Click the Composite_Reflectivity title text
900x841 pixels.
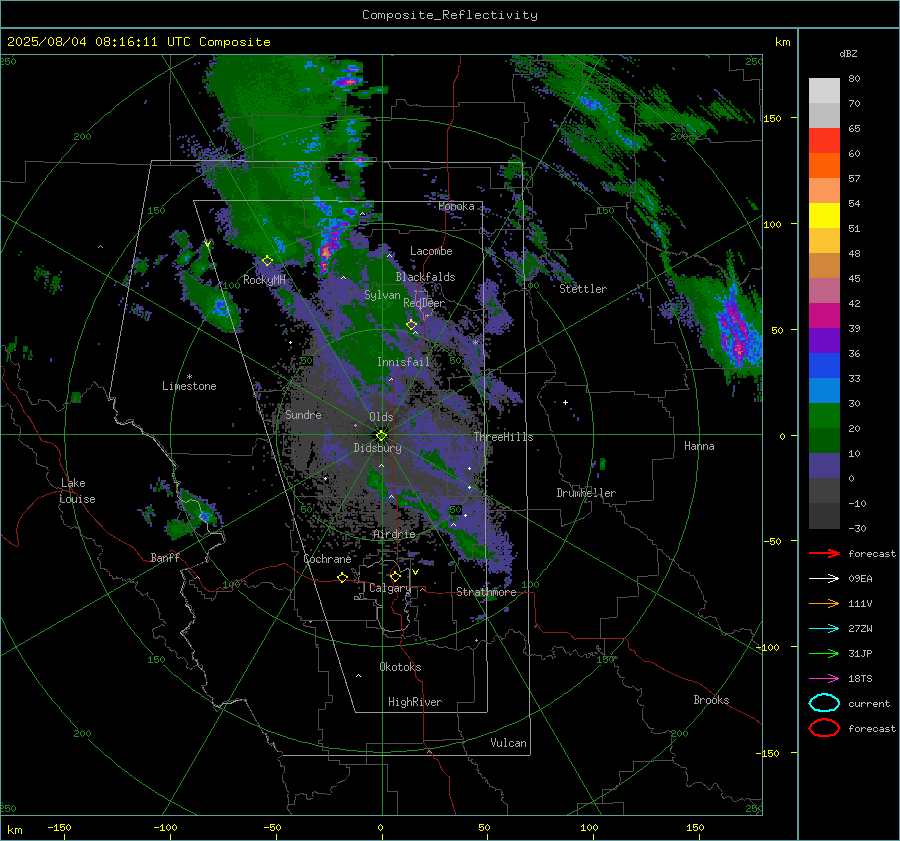449,15
